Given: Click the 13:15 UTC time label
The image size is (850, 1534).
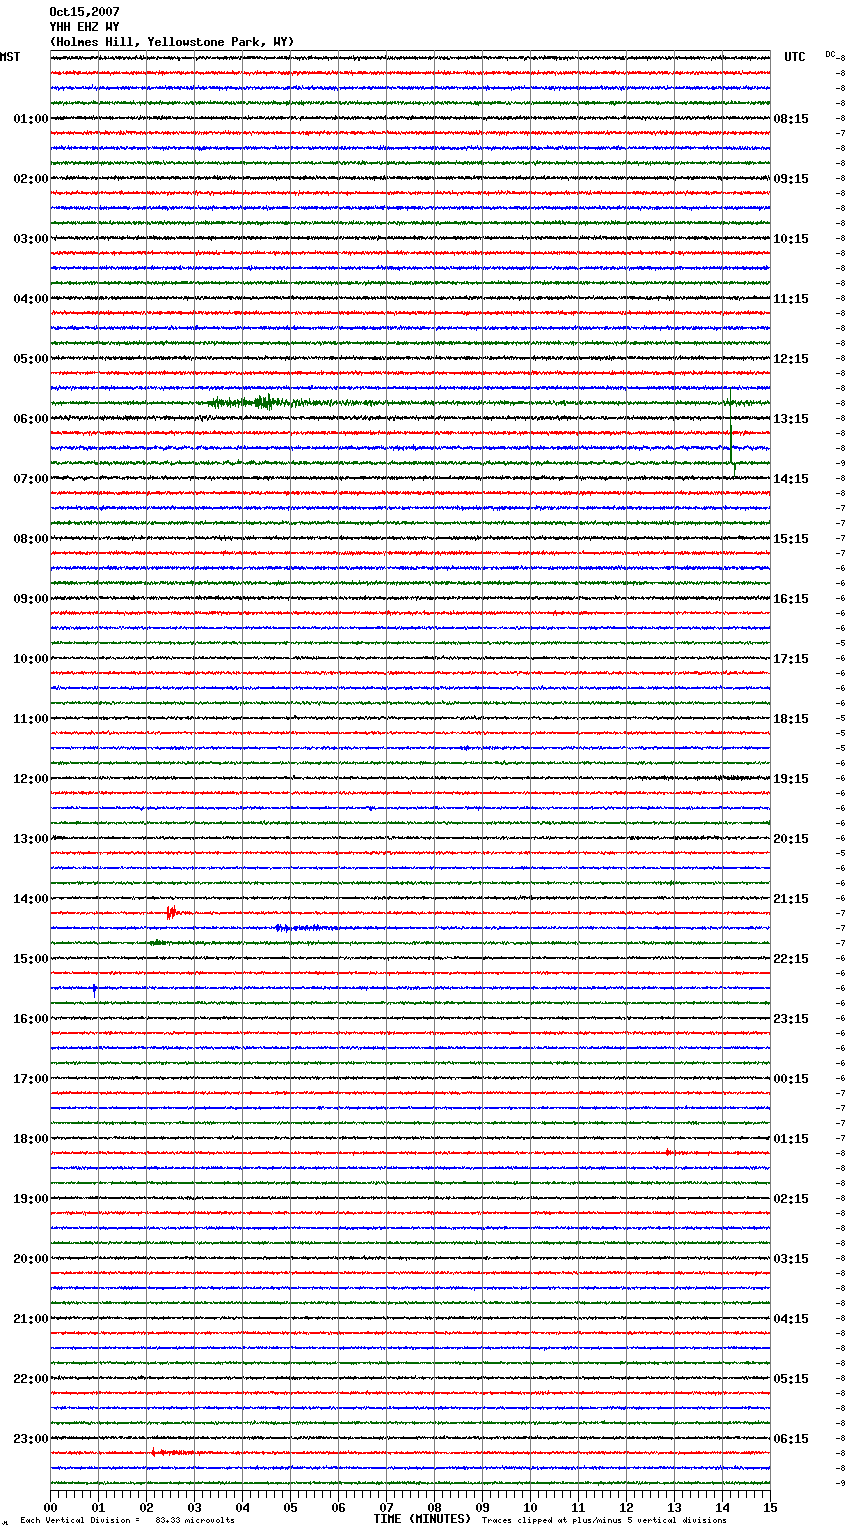Looking at the screenshot, I should click(x=791, y=419).
